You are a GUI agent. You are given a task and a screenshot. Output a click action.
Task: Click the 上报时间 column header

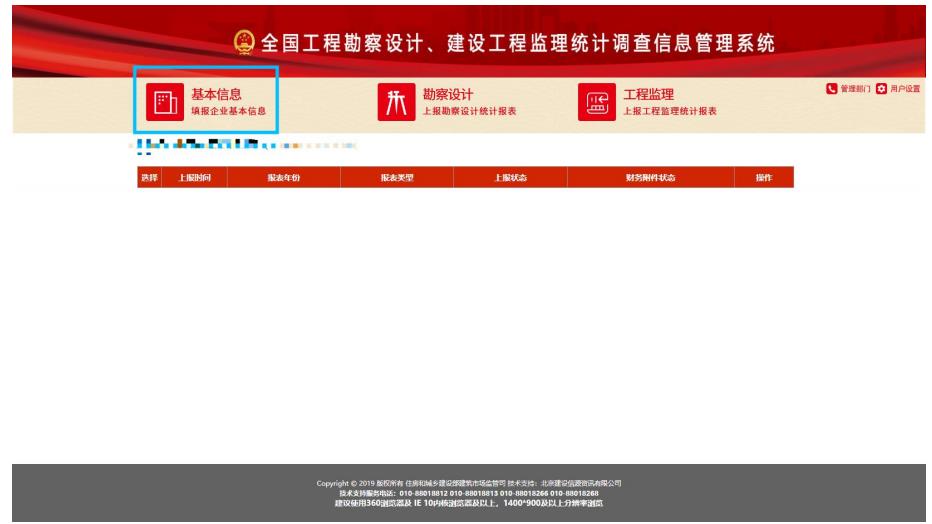point(194,177)
